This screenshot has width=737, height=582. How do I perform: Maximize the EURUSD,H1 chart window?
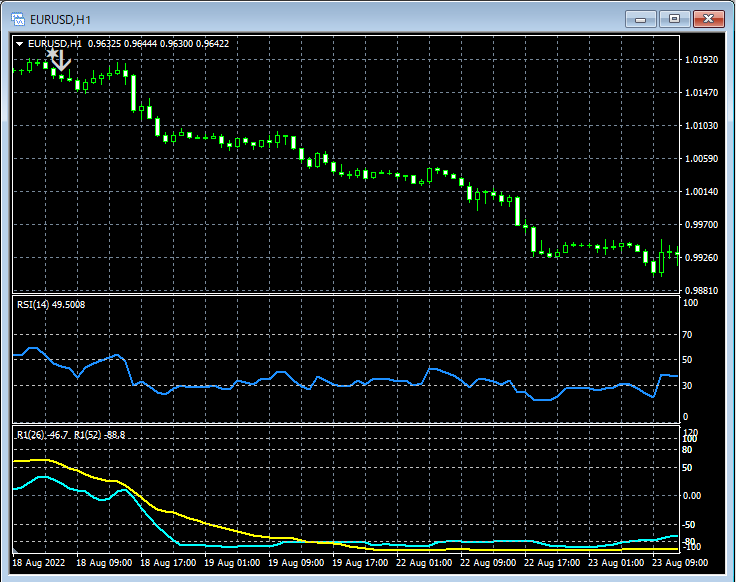click(675, 18)
